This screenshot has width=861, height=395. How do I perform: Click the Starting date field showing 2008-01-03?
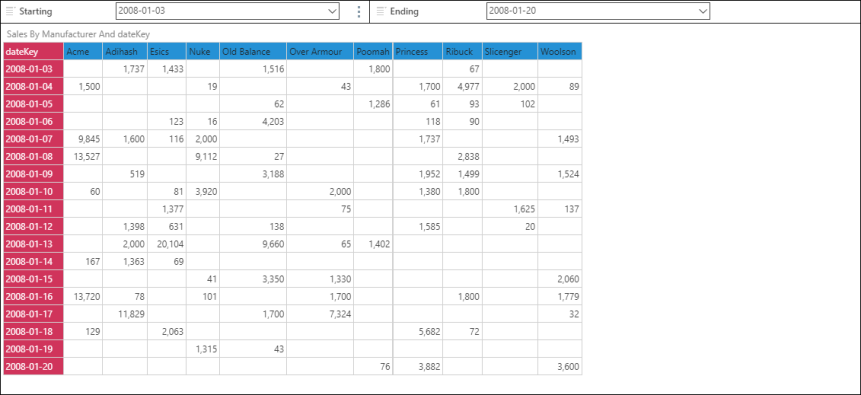[x=227, y=11]
